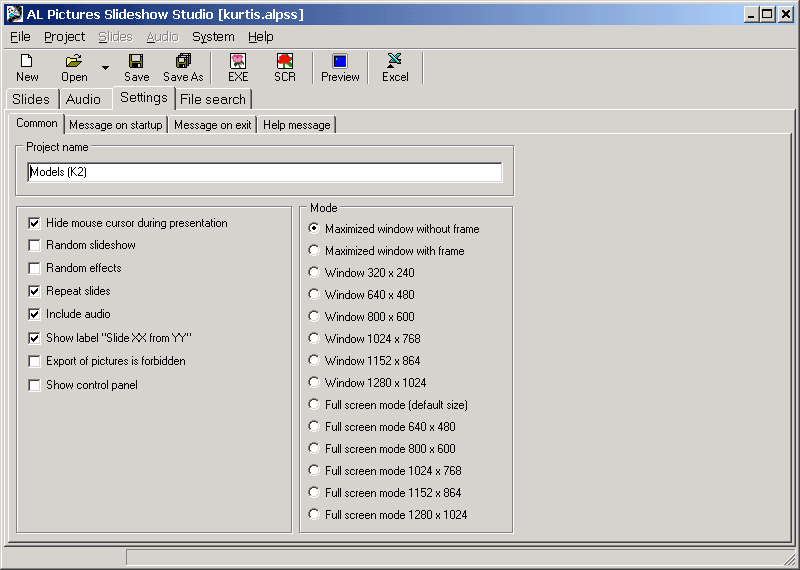Viewport: 800px width, 570px height.
Task: Enable the Random slideshow checkbox
Action: tap(35, 246)
